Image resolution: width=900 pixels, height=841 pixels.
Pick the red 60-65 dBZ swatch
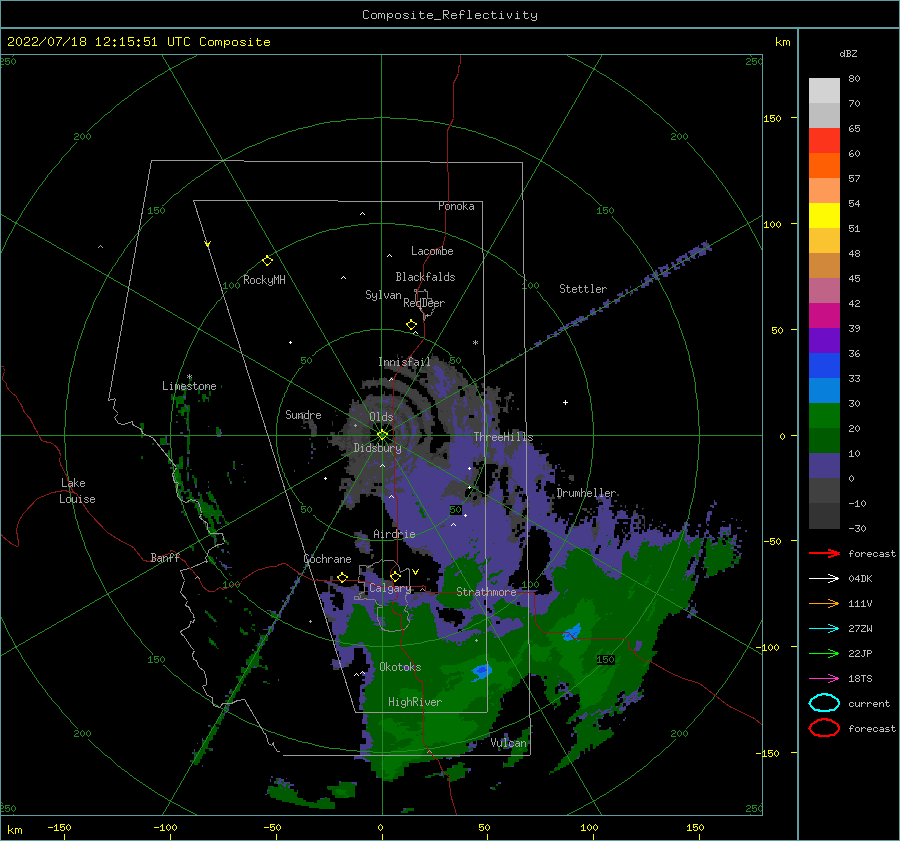click(824, 141)
